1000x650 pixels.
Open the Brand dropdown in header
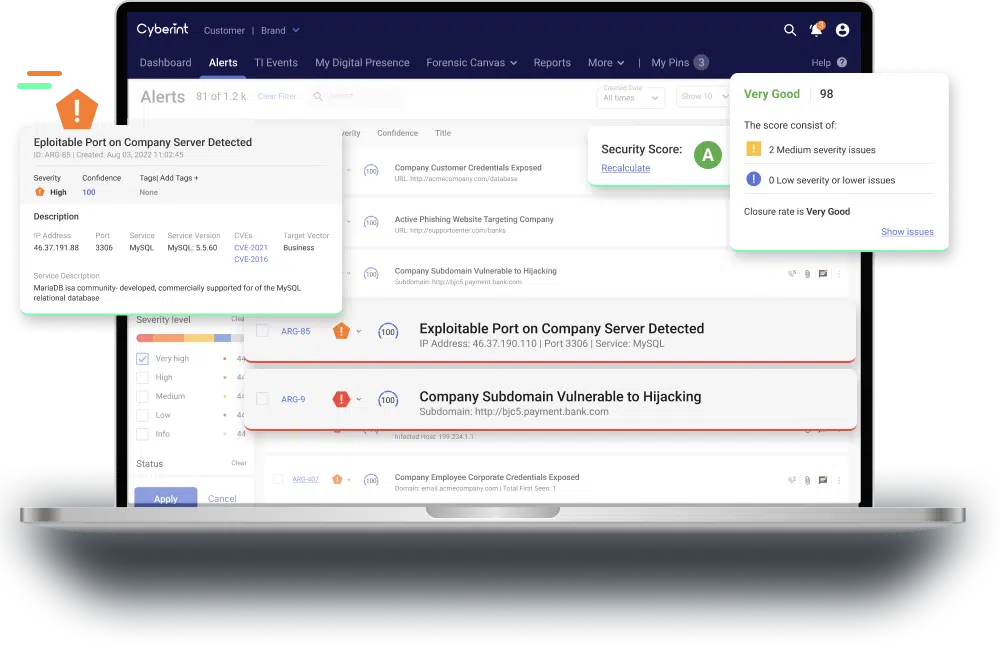coord(280,31)
